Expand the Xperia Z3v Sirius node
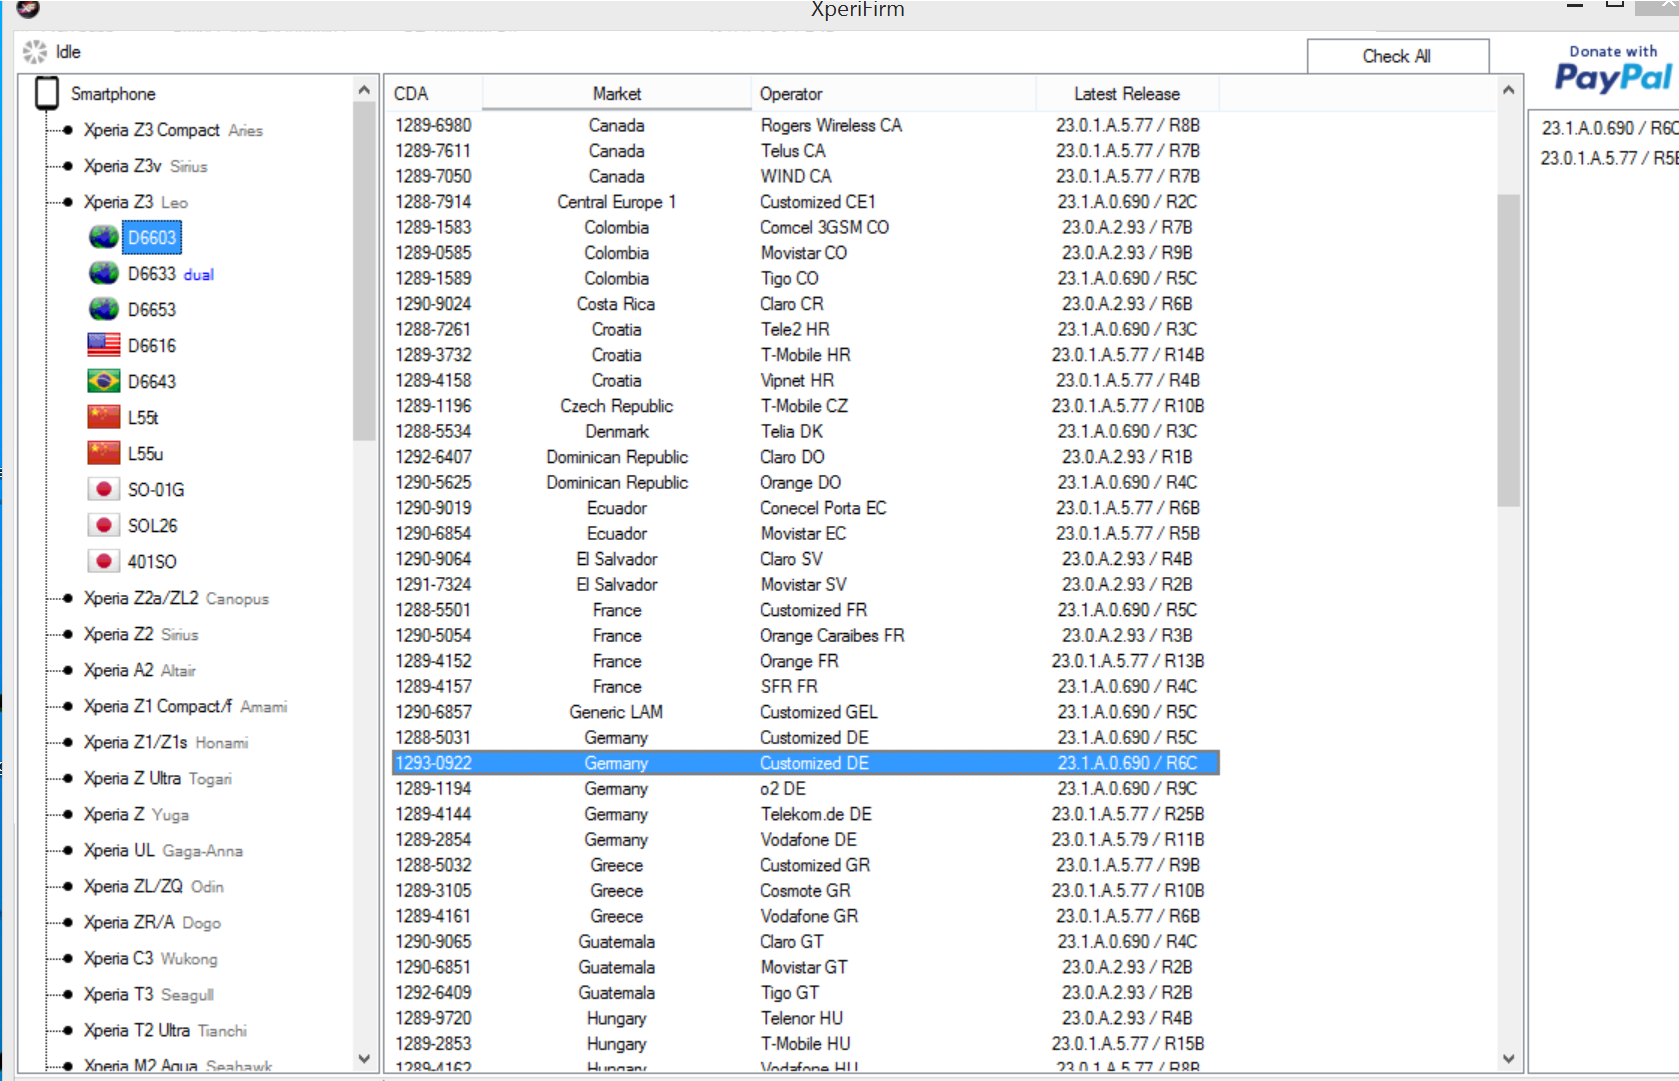 pos(145,166)
